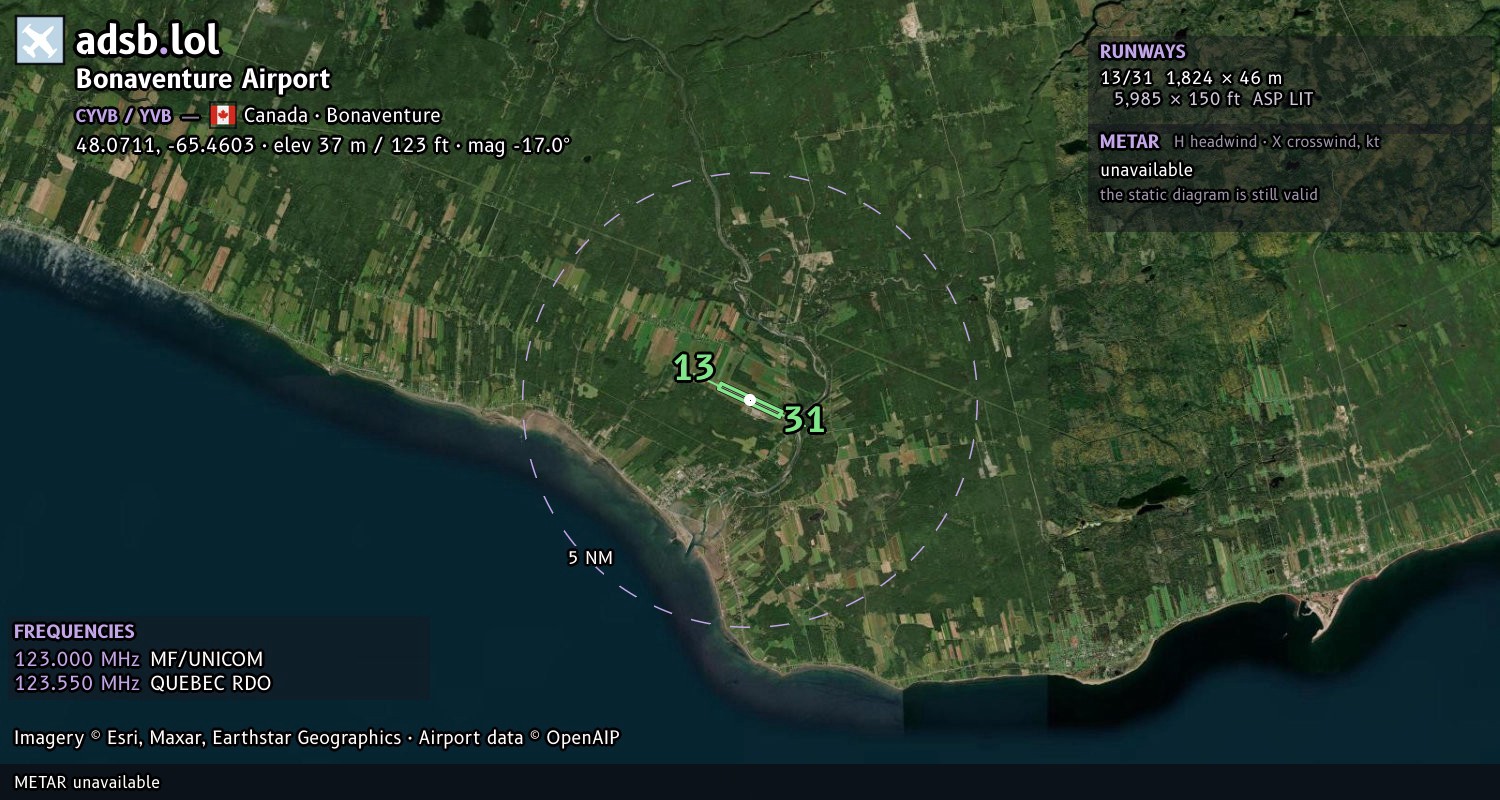Click the adsb.lol airplane logo icon

40,41
